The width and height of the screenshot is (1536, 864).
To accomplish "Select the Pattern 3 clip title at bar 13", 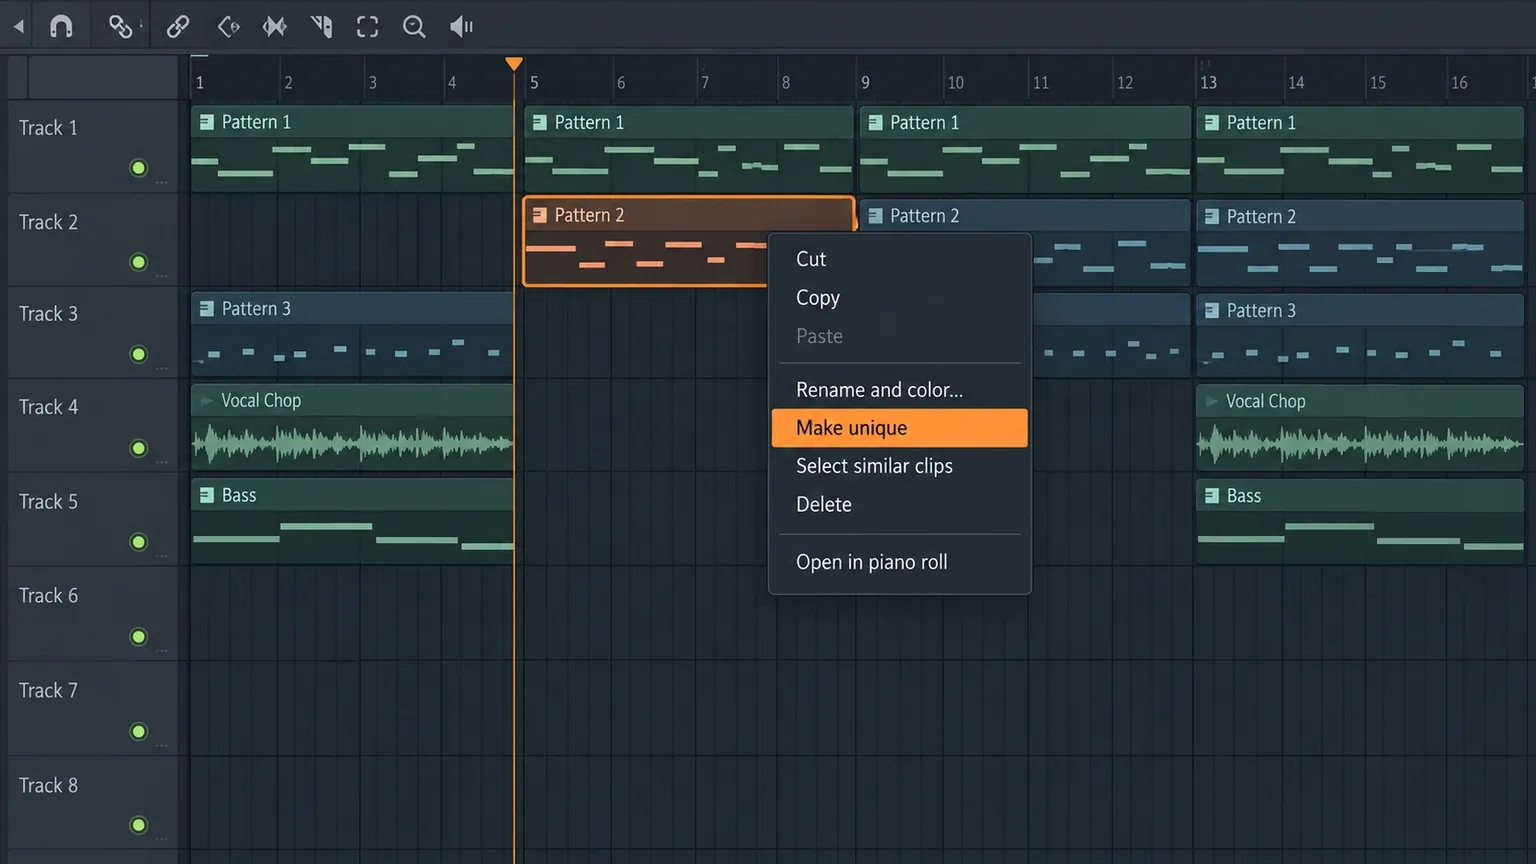I will click(x=1261, y=311).
